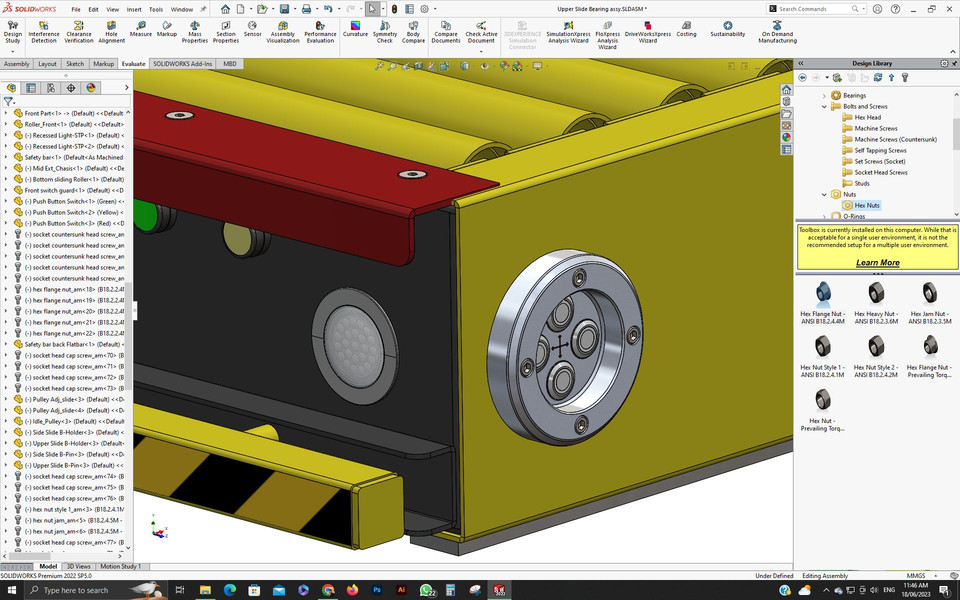Collapse the Nuts folder tree

point(824,194)
